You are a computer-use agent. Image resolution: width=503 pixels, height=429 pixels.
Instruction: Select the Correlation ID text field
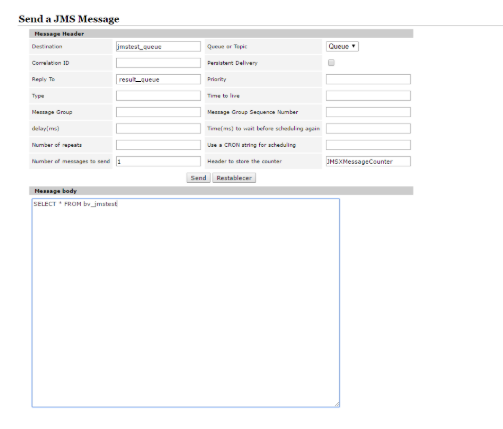[x=158, y=63]
